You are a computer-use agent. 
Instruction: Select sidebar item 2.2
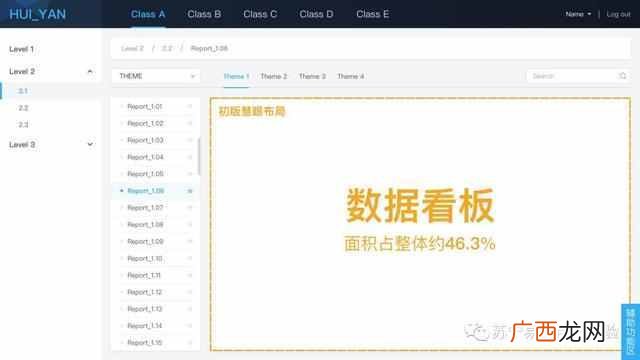pos(23,108)
